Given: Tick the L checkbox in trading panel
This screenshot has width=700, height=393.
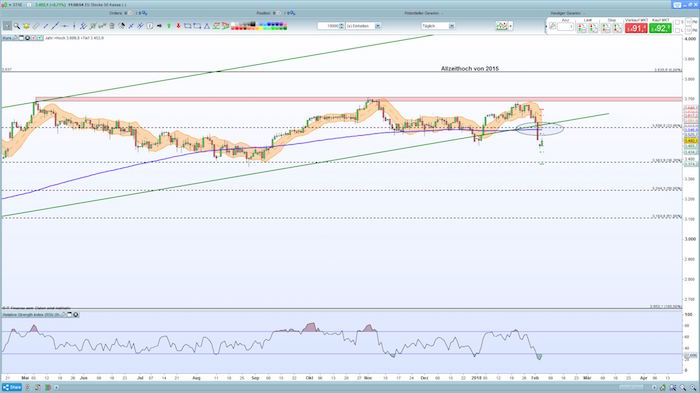Looking at the screenshot, I should [677, 30].
